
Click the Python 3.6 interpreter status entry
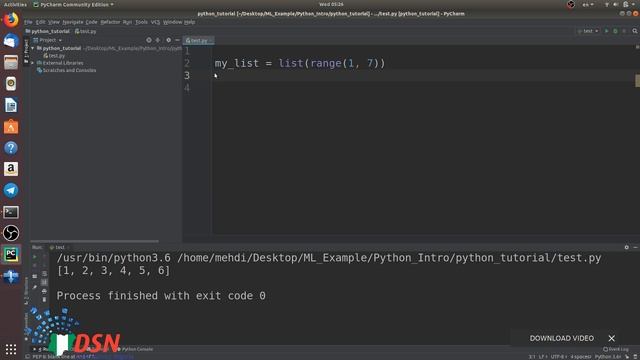[x=608, y=357]
